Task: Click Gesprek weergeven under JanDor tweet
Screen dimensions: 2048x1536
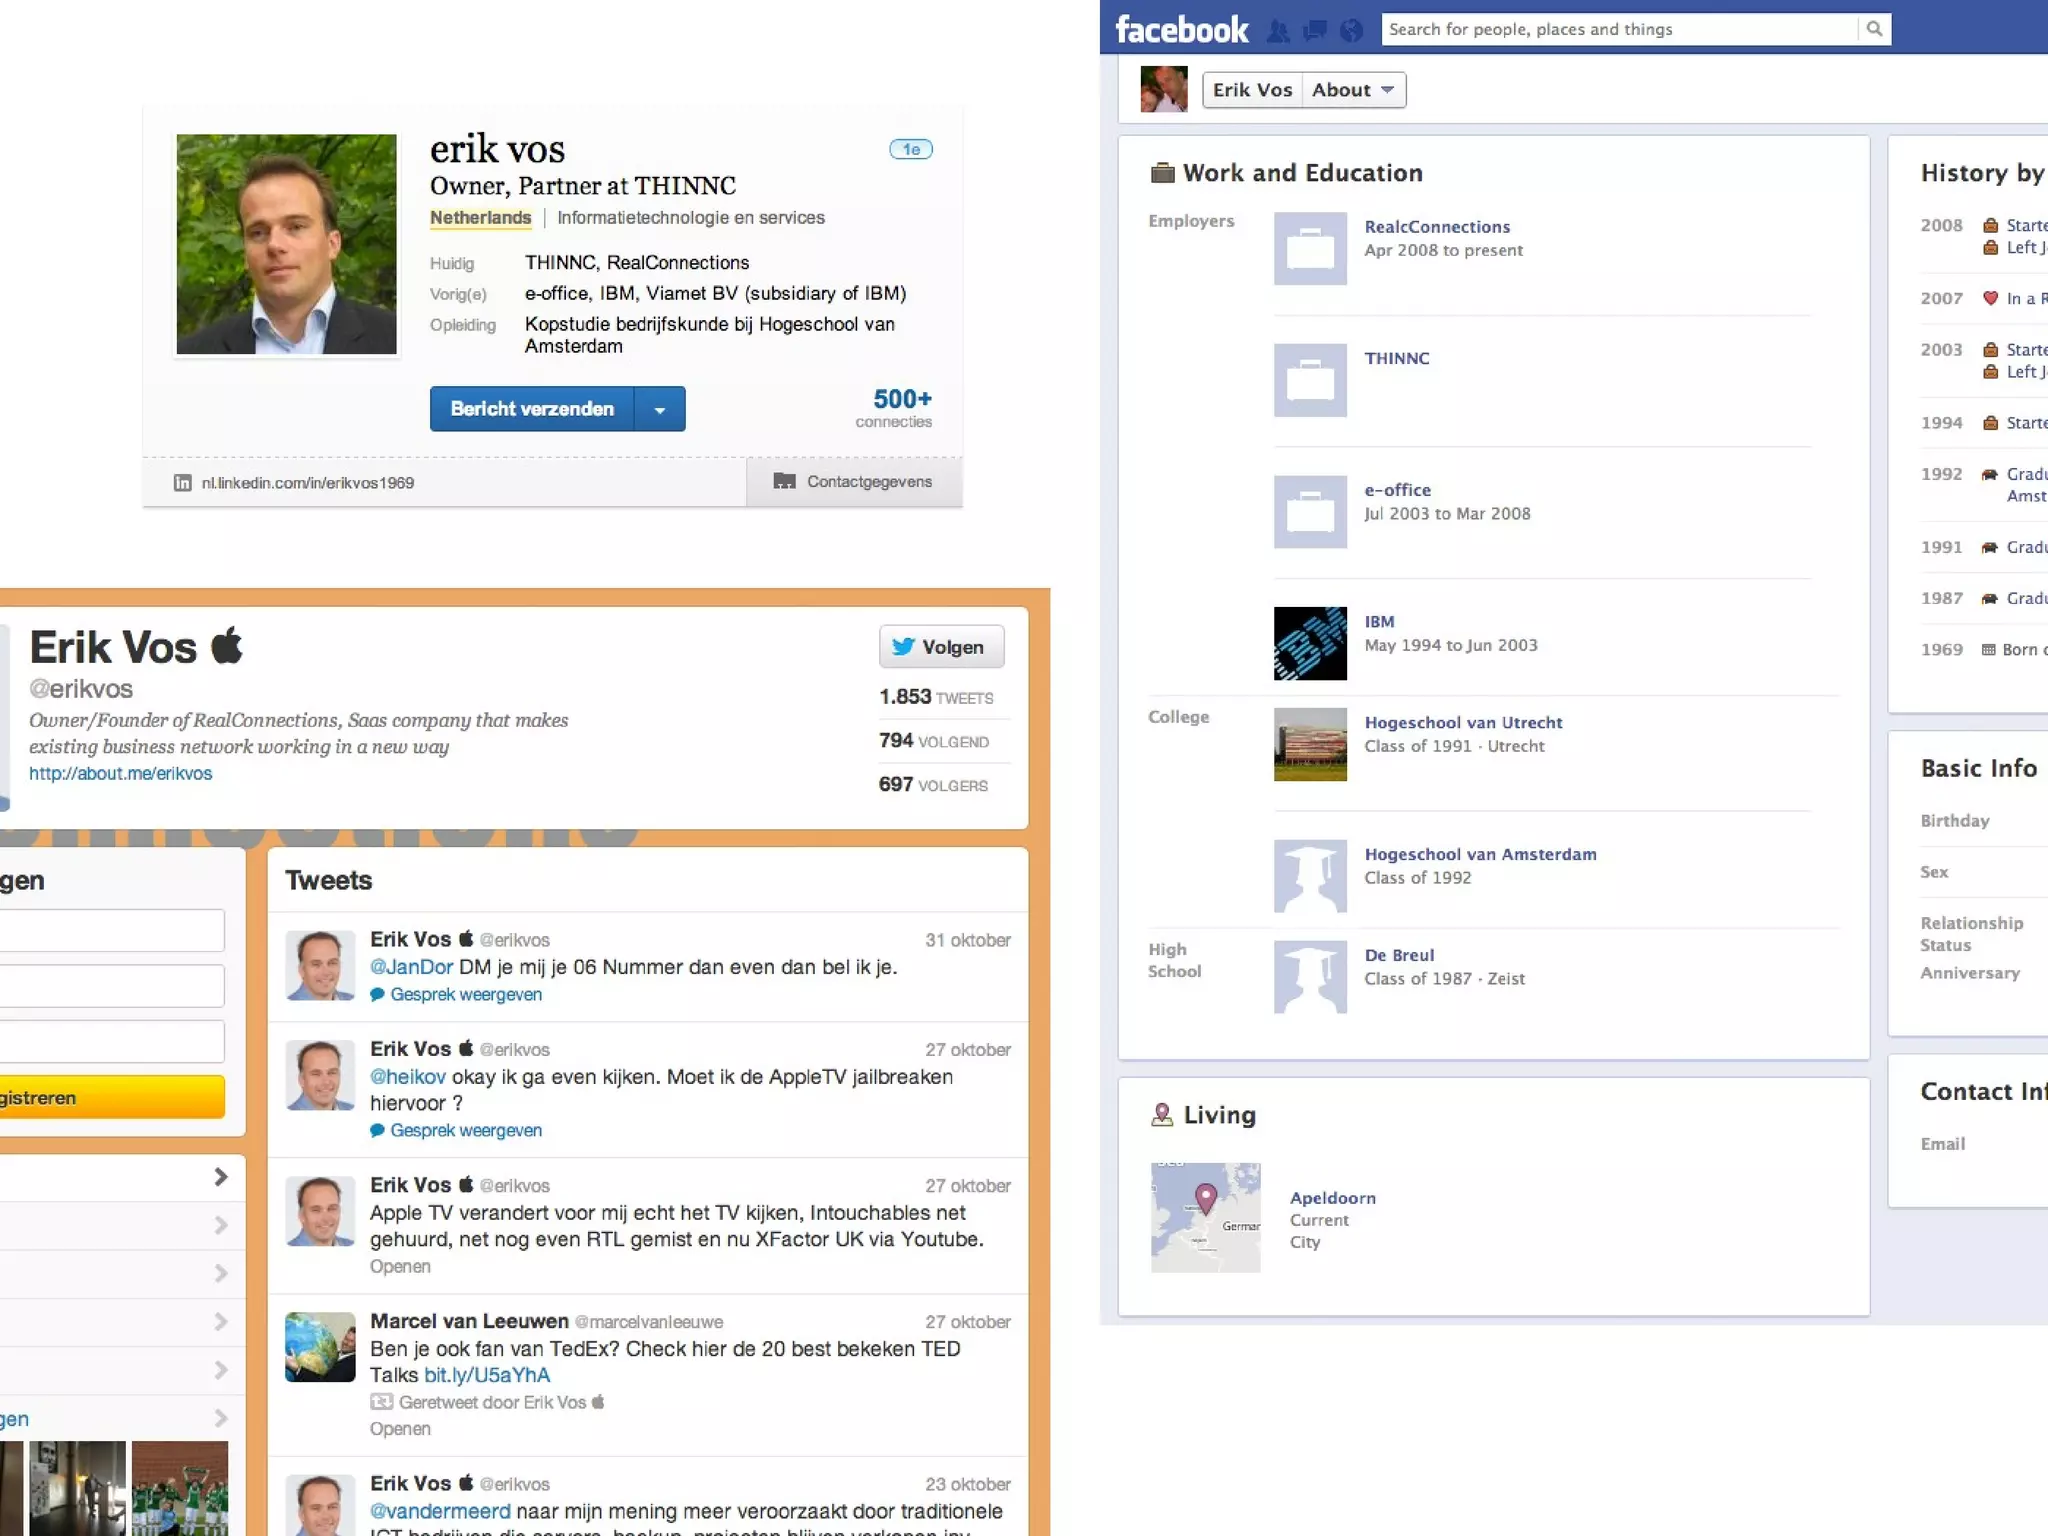Action: [465, 994]
